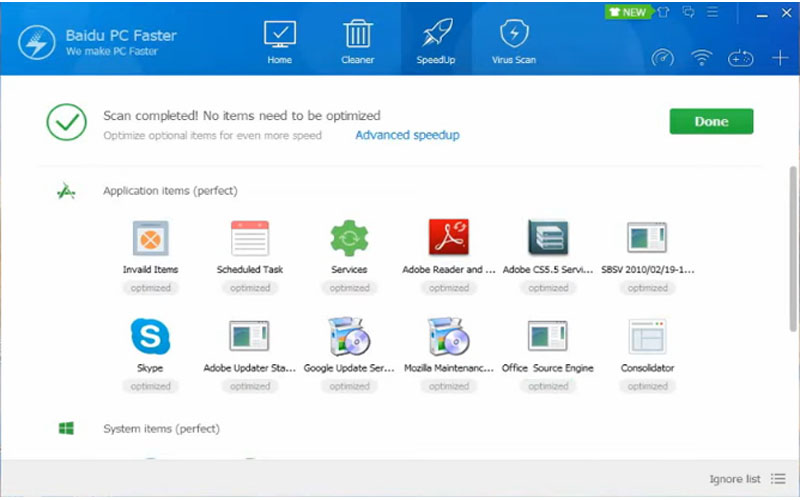Select the SBSV 2010/02/19 item icon
The height and width of the screenshot is (500, 800).
(647, 237)
